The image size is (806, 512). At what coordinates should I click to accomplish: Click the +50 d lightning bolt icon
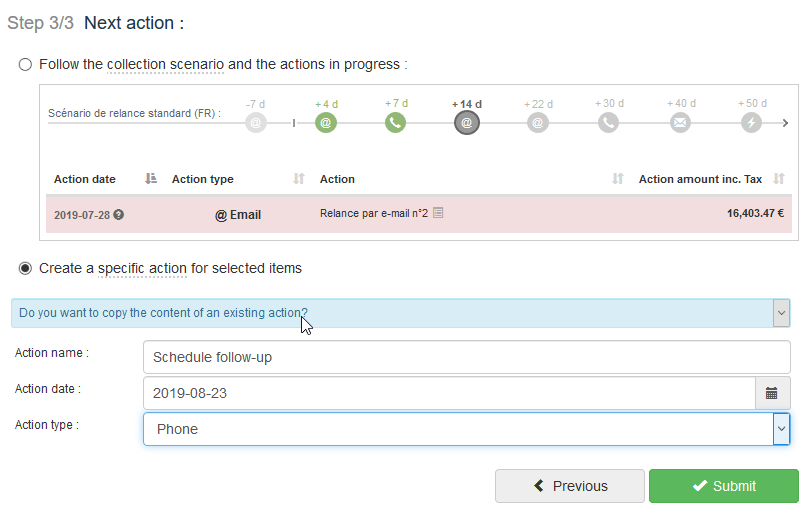(x=752, y=123)
